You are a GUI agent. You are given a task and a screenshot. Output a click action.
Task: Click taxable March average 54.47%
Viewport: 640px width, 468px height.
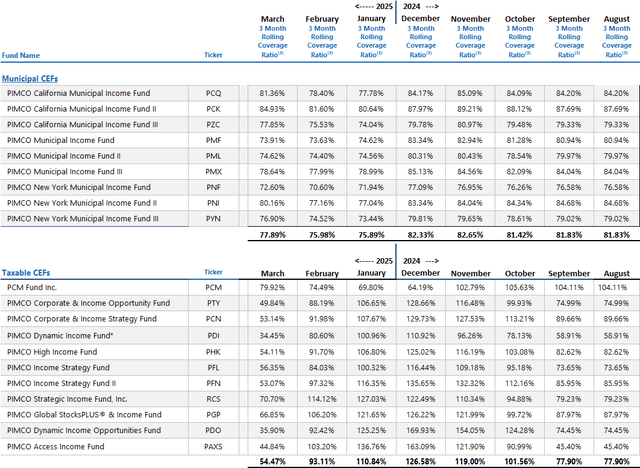click(273, 462)
